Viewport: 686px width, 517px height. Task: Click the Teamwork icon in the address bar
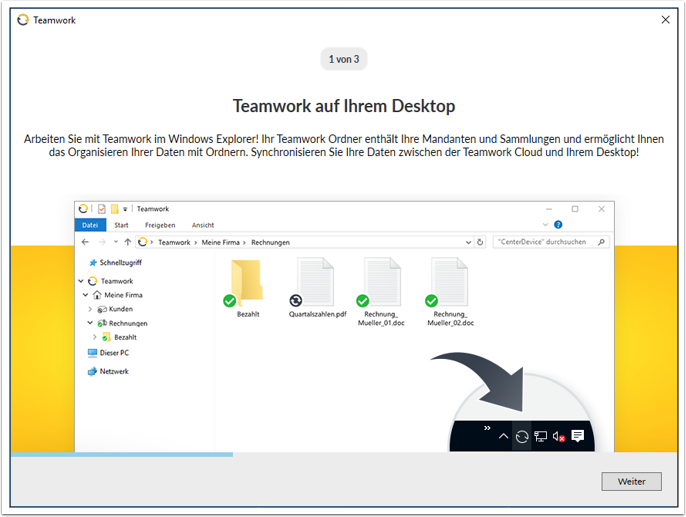pyautogui.click(x=143, y=242)
